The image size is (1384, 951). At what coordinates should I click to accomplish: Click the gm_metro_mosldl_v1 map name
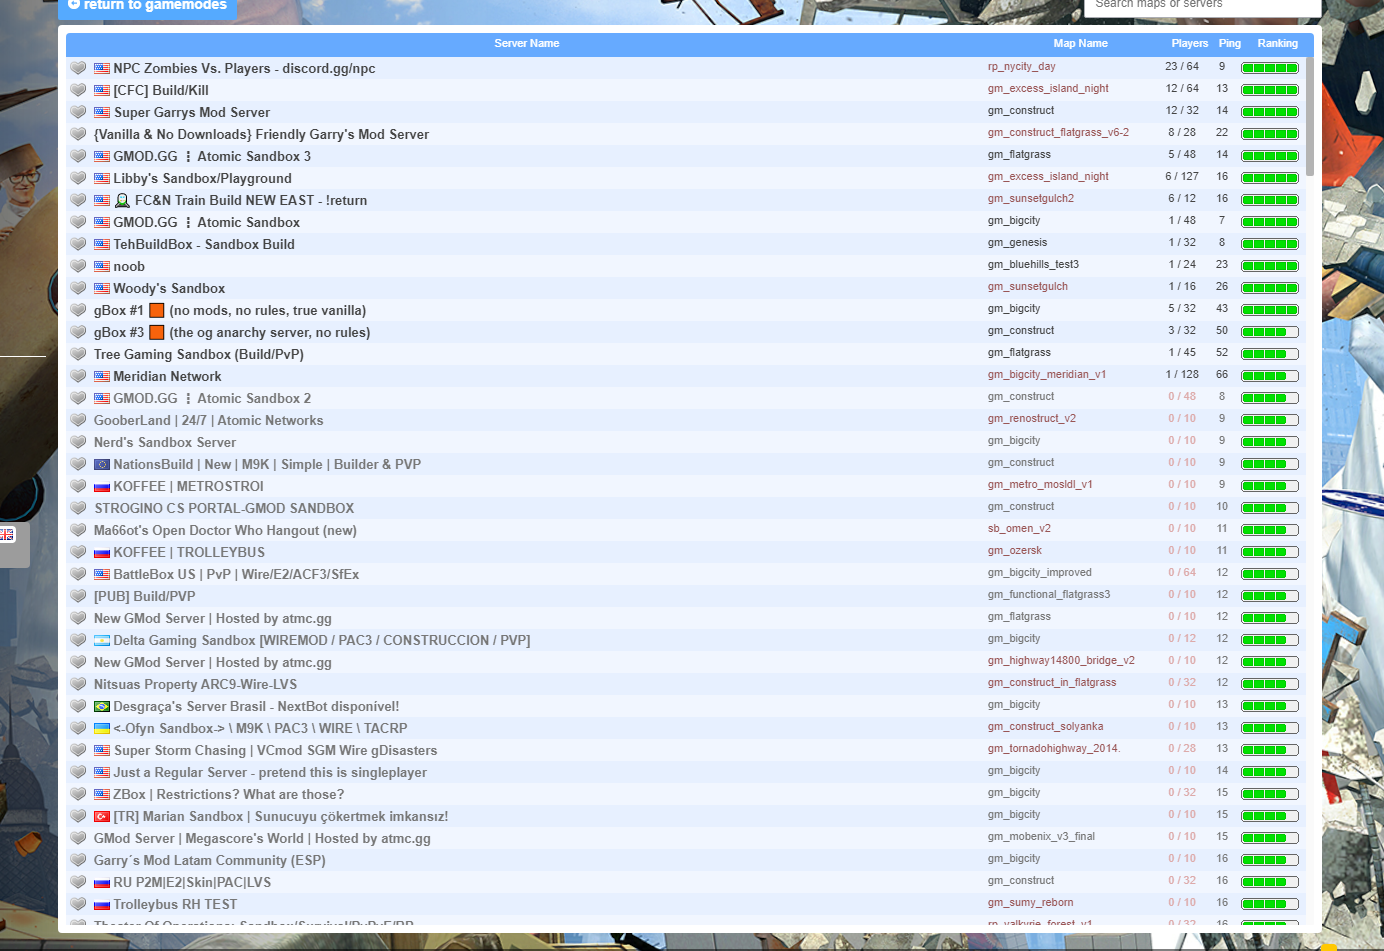[x=1040, y=485]
